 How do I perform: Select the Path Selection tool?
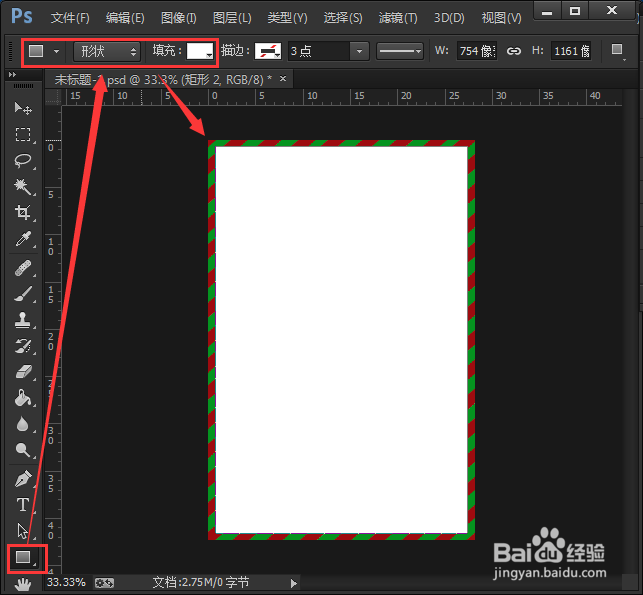23,531
